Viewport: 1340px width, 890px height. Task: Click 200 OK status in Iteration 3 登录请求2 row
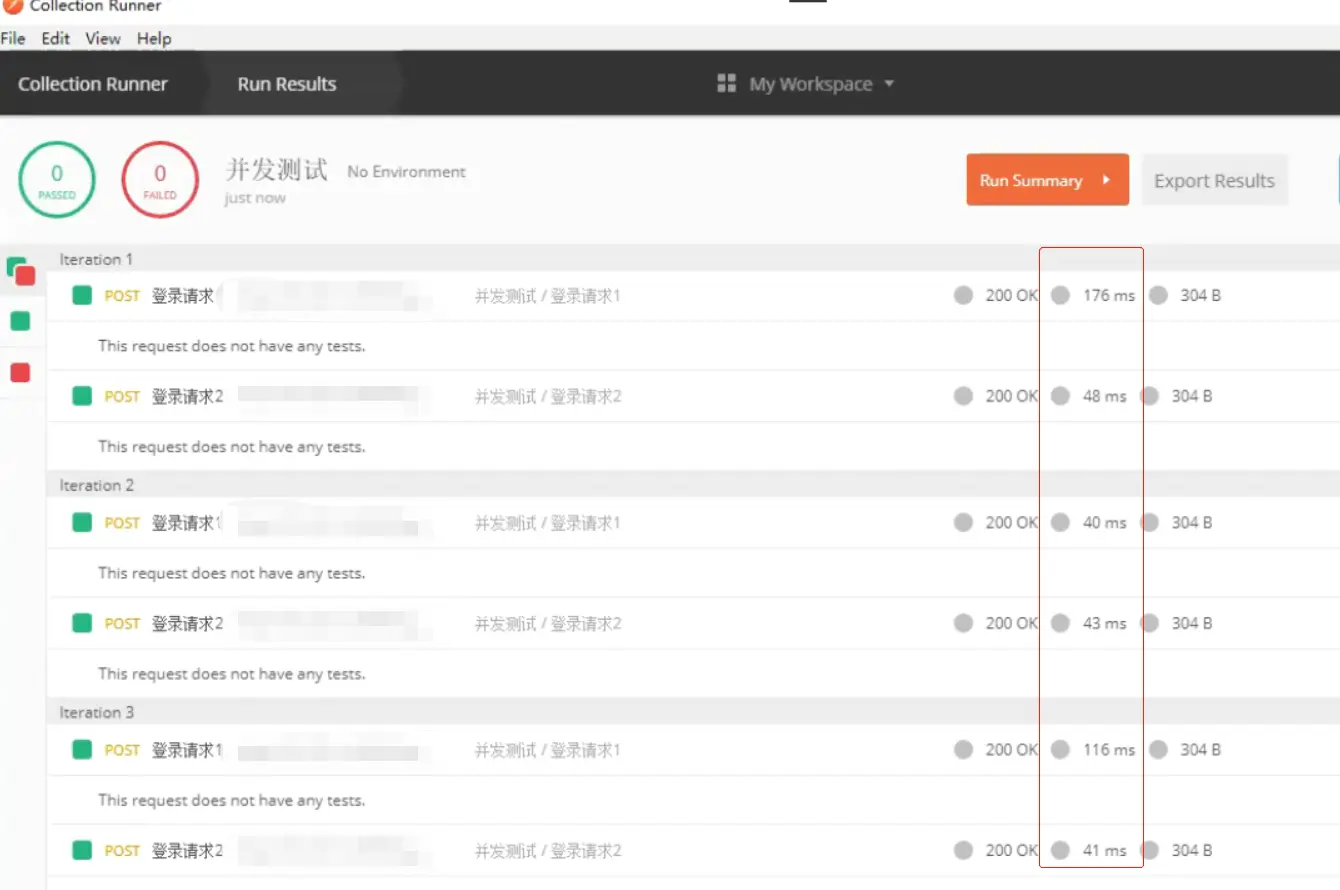[x=1012, y=851]
